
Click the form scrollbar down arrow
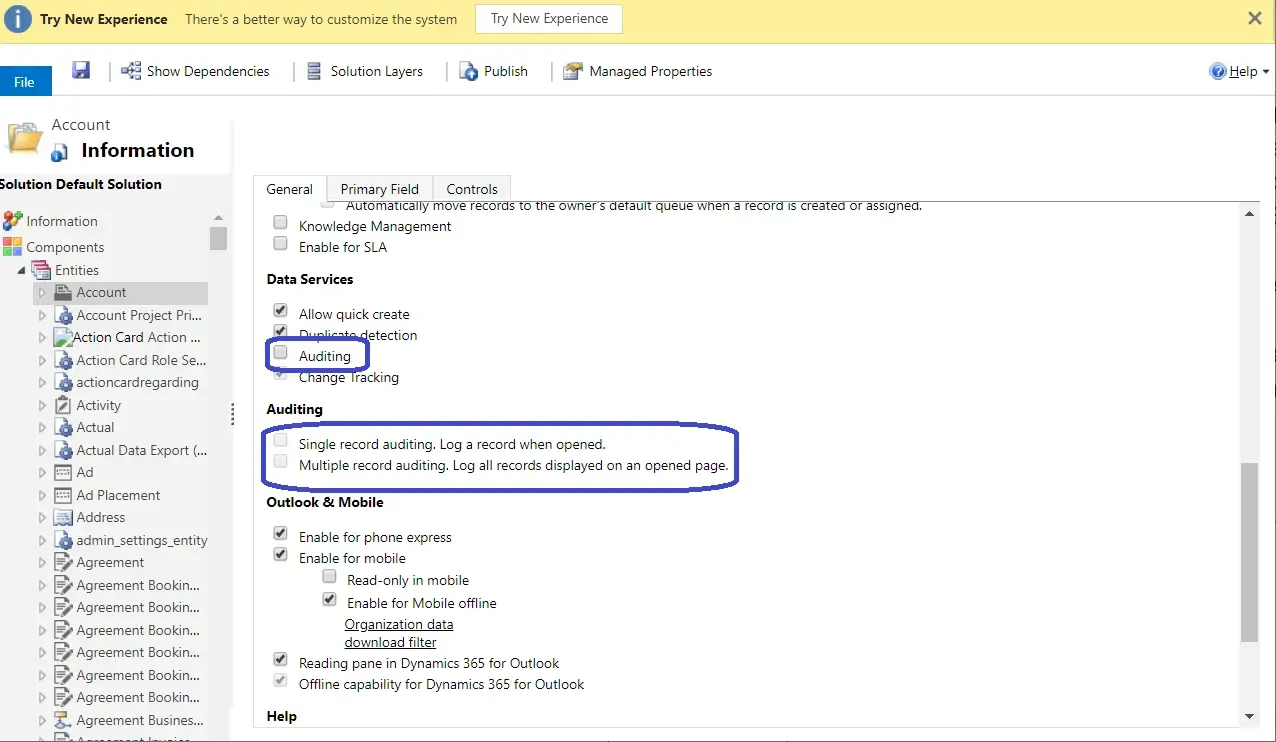pos(1249,716)
